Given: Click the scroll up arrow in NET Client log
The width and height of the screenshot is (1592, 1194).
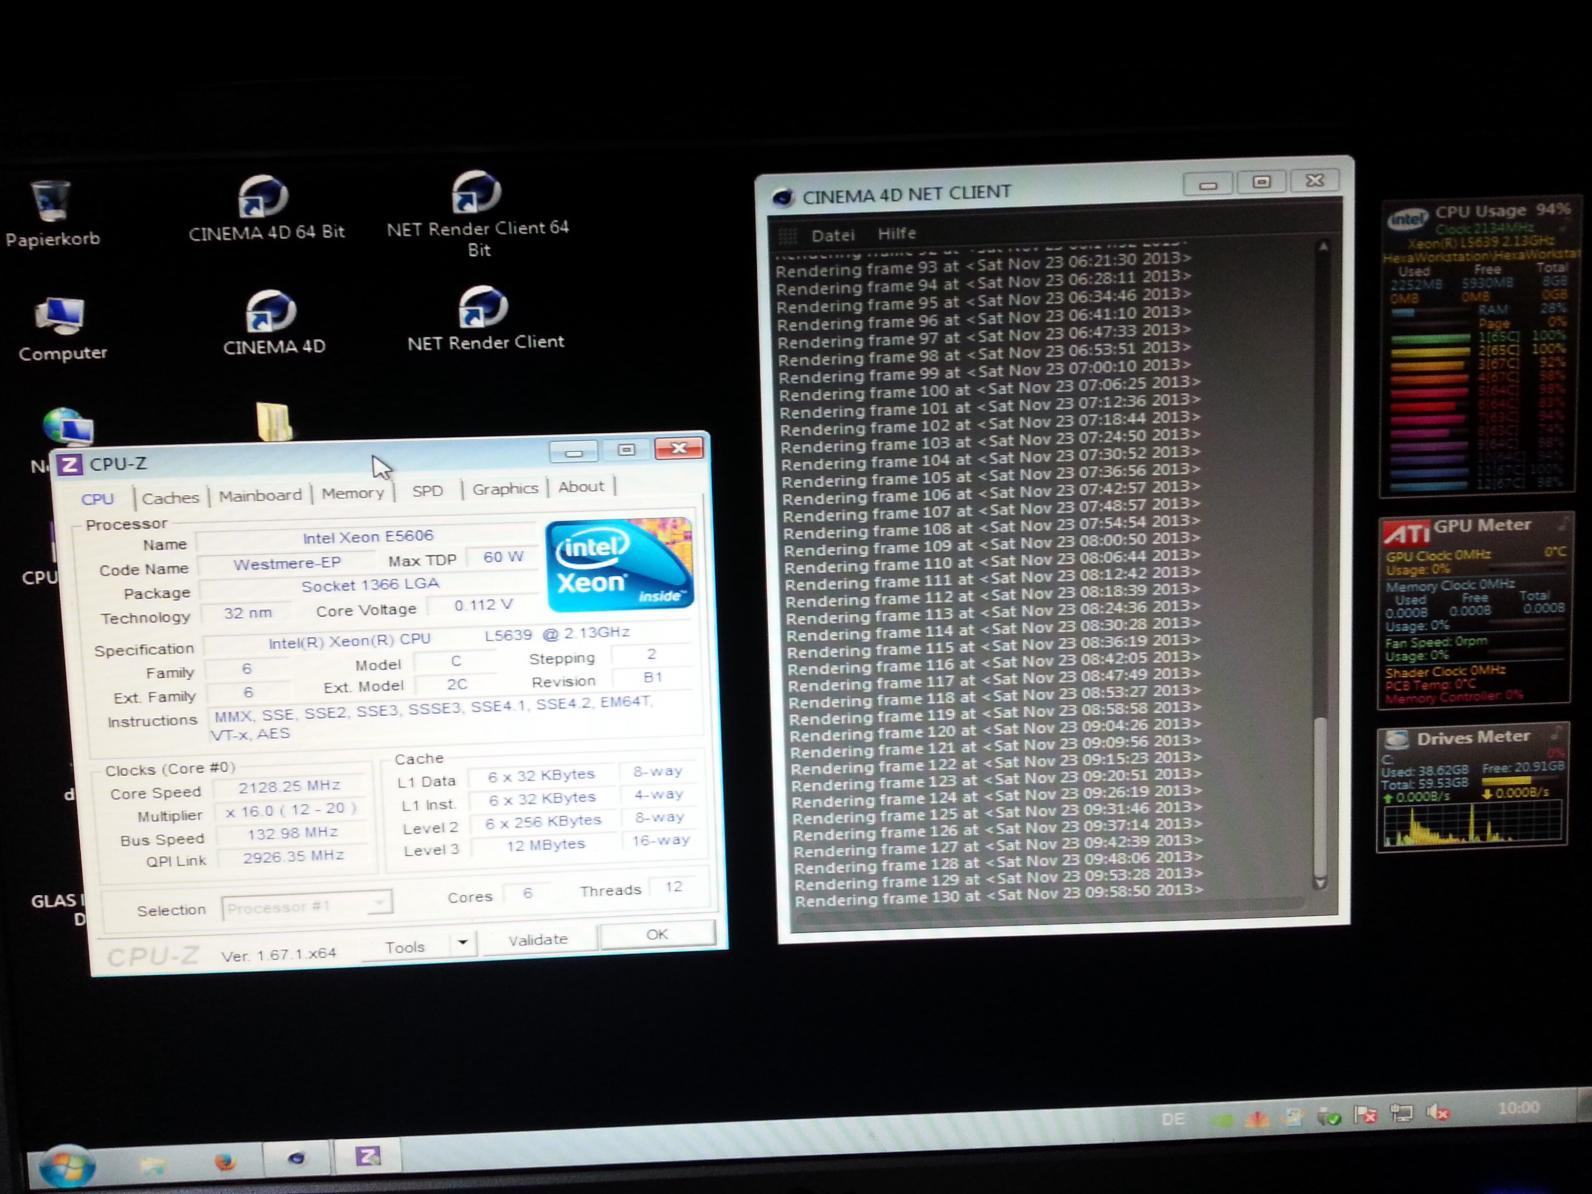Looking at the screenshot, I should tap(1323, 246).
